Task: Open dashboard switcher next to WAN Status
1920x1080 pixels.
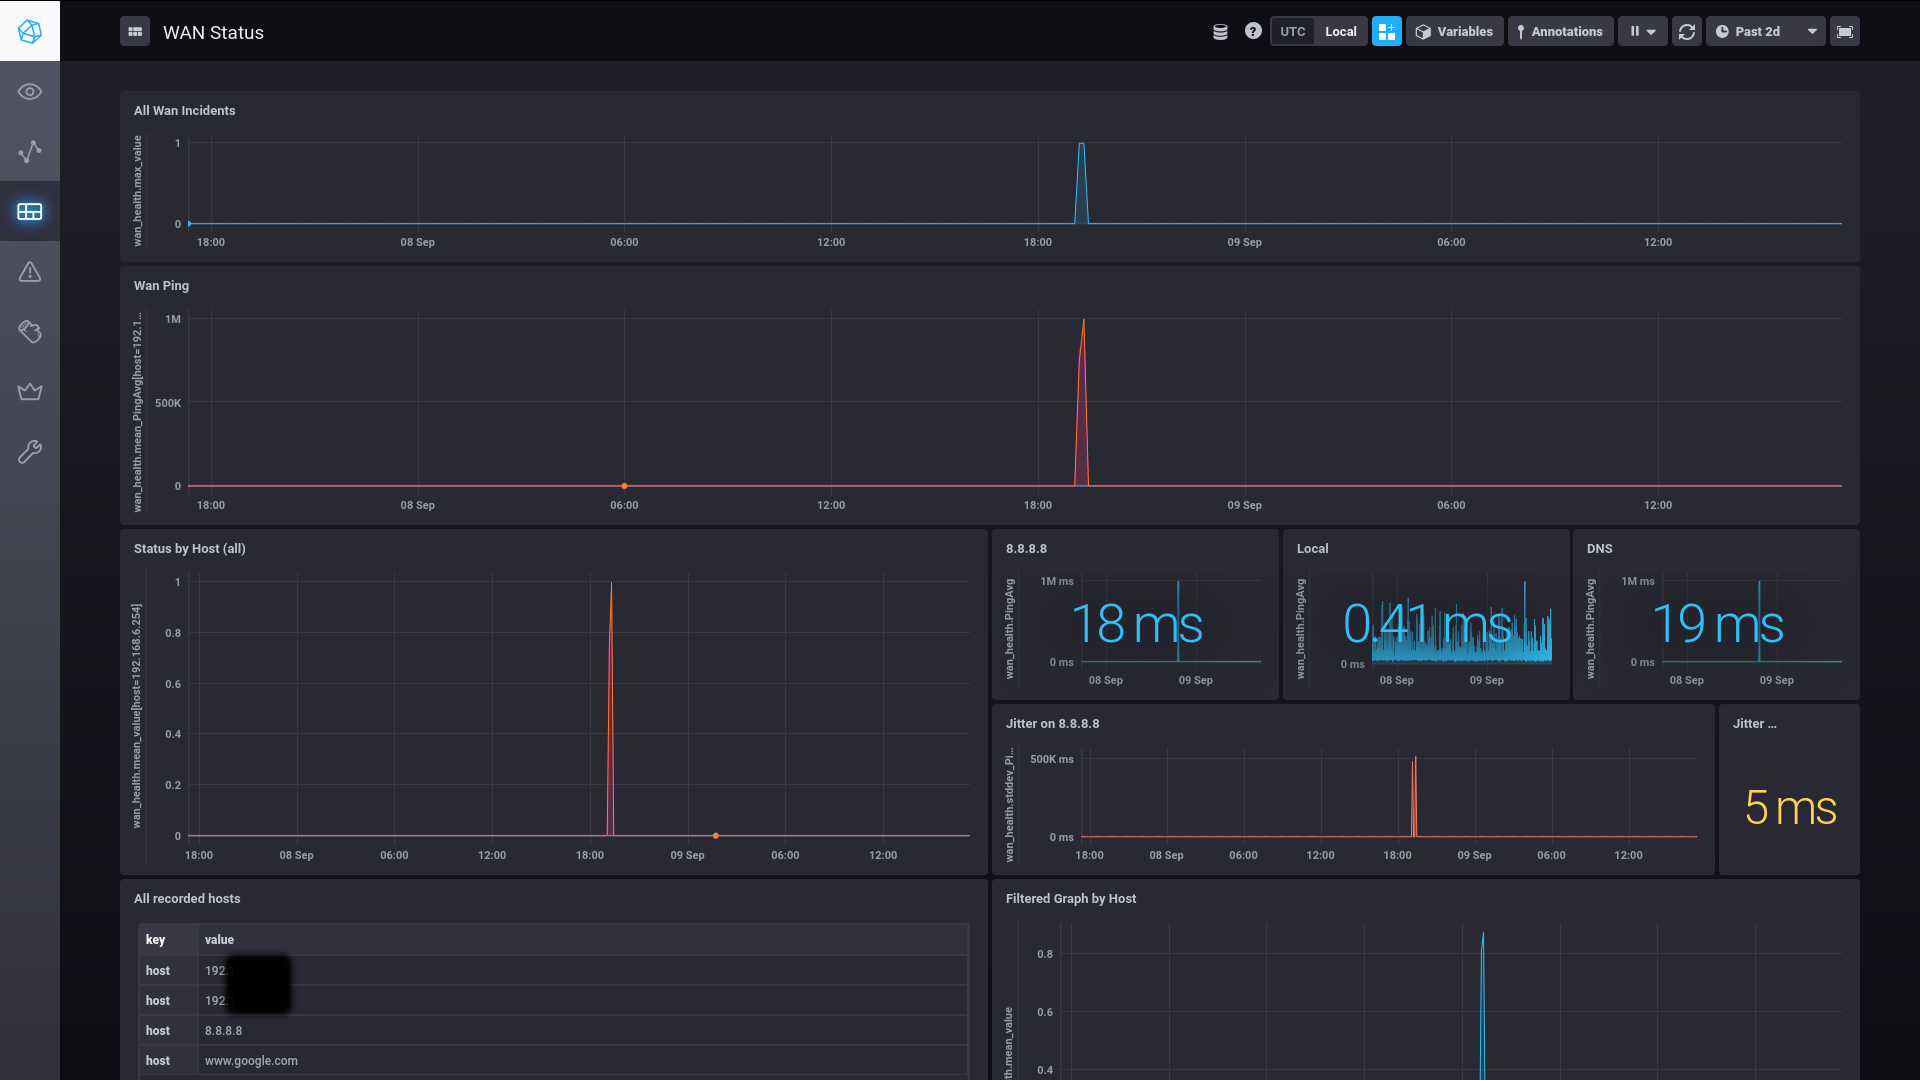Action: point(135,32)
